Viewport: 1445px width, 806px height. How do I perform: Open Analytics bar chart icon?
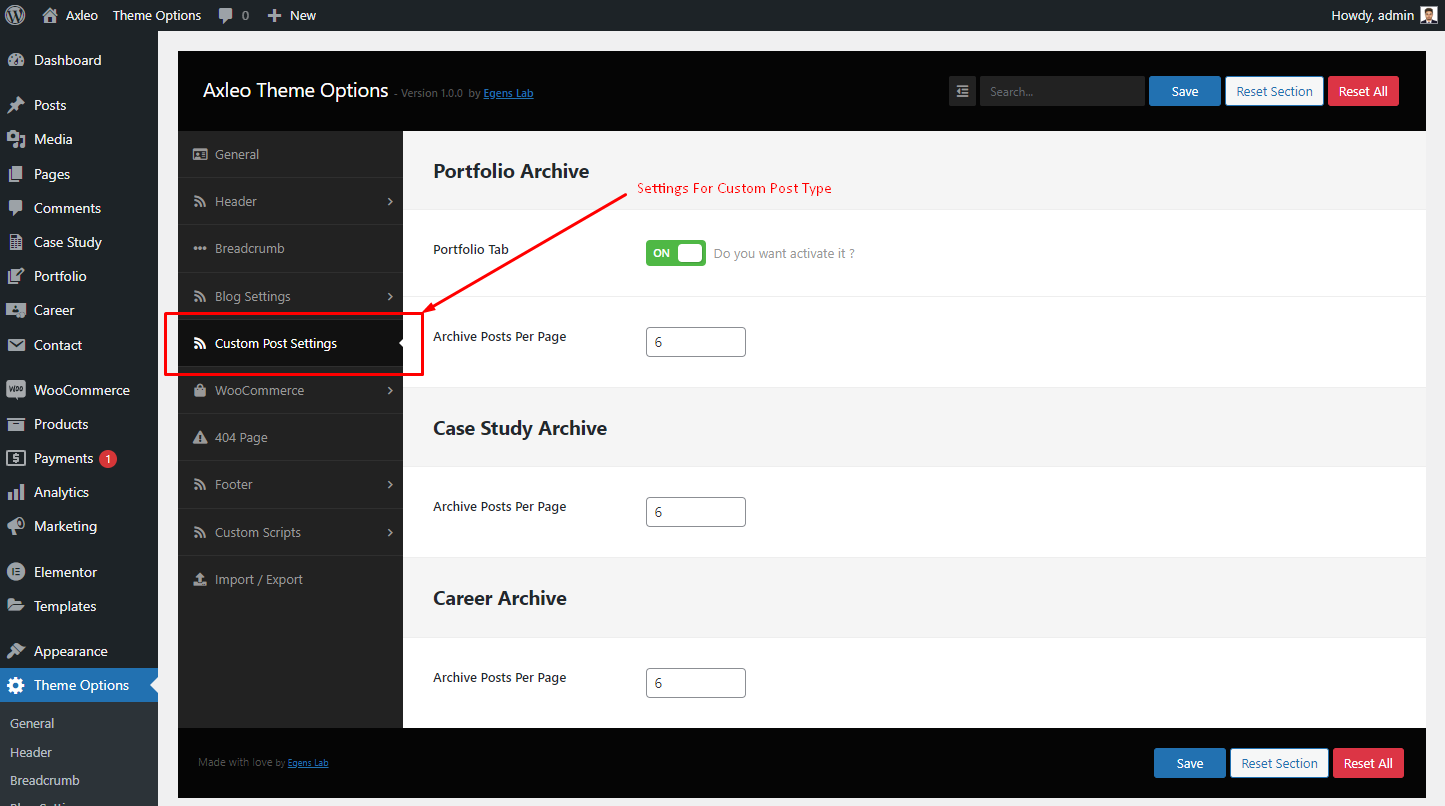click(x=16, y=492)
